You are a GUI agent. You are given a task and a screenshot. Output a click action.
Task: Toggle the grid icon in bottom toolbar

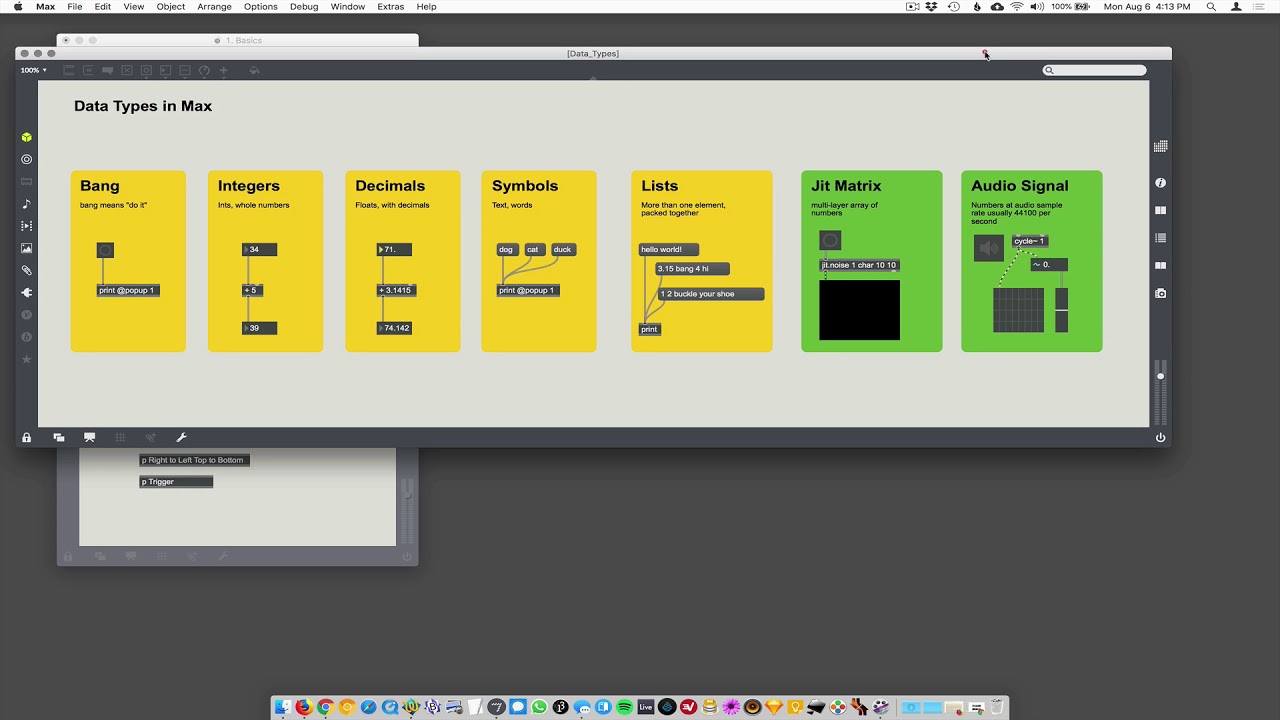point(120,437)
